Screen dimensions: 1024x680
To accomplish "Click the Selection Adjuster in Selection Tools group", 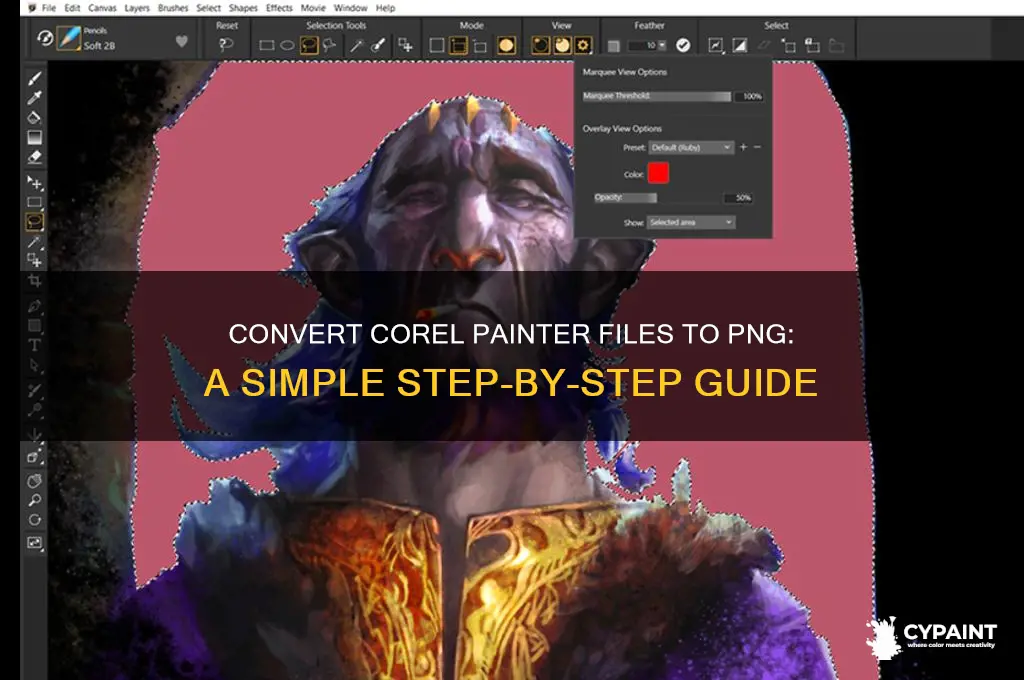I will point(406,45).
